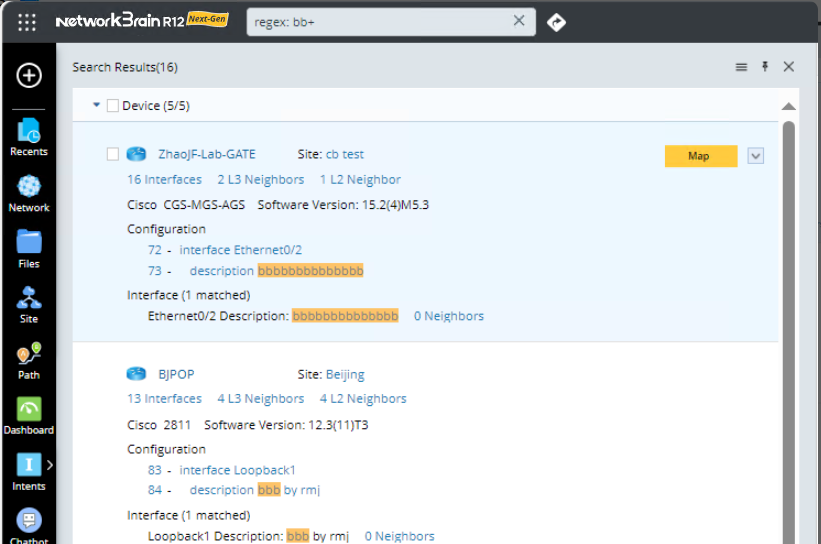Open Path in the sidebar
The width and height of the screenshot is (821, 544).
click(x=29, y=361)
